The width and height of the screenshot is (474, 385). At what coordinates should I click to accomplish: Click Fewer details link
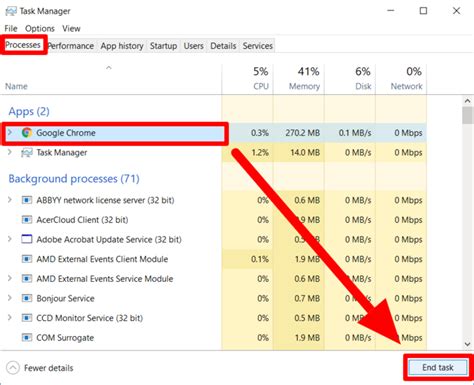click(x=49, y=368)
